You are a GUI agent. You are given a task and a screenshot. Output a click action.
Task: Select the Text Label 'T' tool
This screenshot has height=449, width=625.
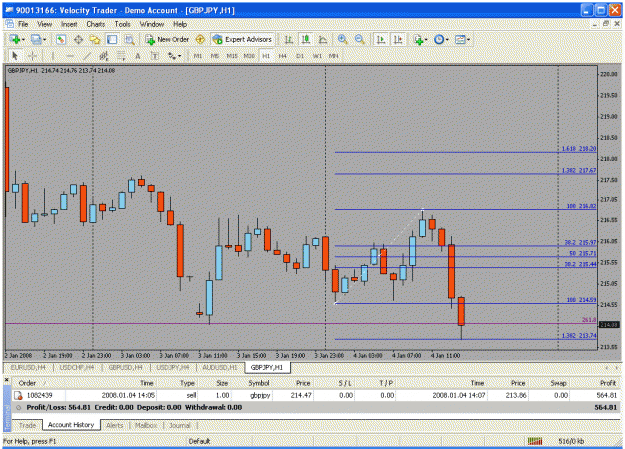click(x=155, y=56)
